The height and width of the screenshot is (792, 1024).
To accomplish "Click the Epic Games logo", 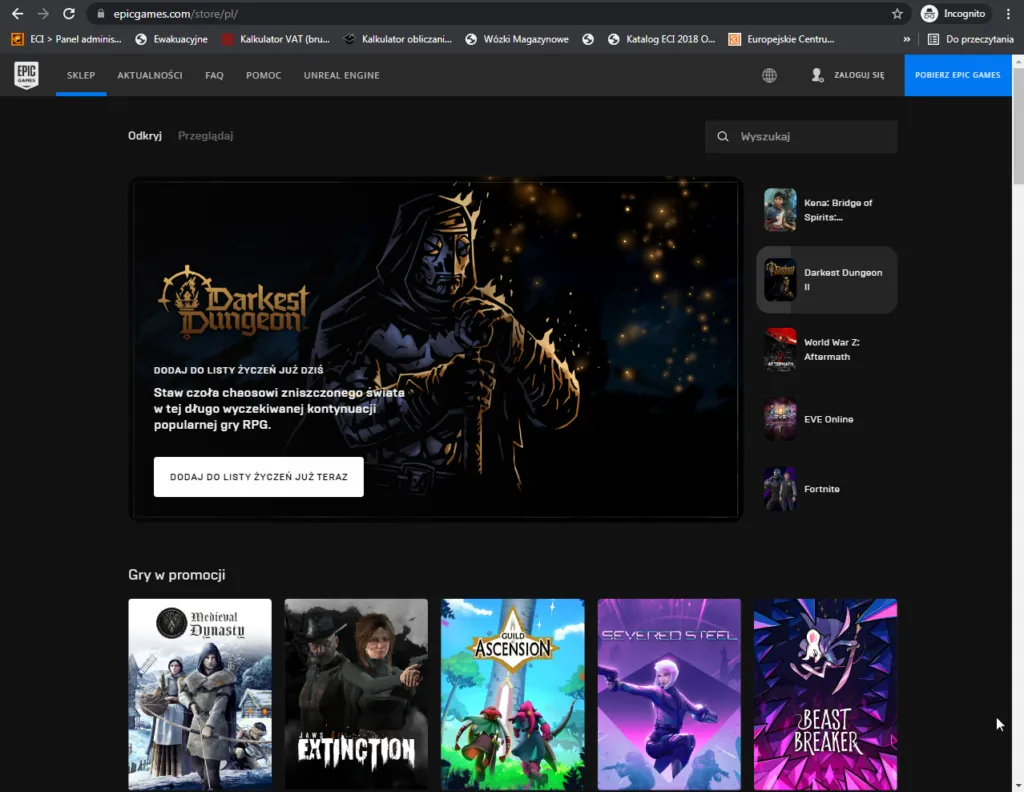I will tap(26, 75).
